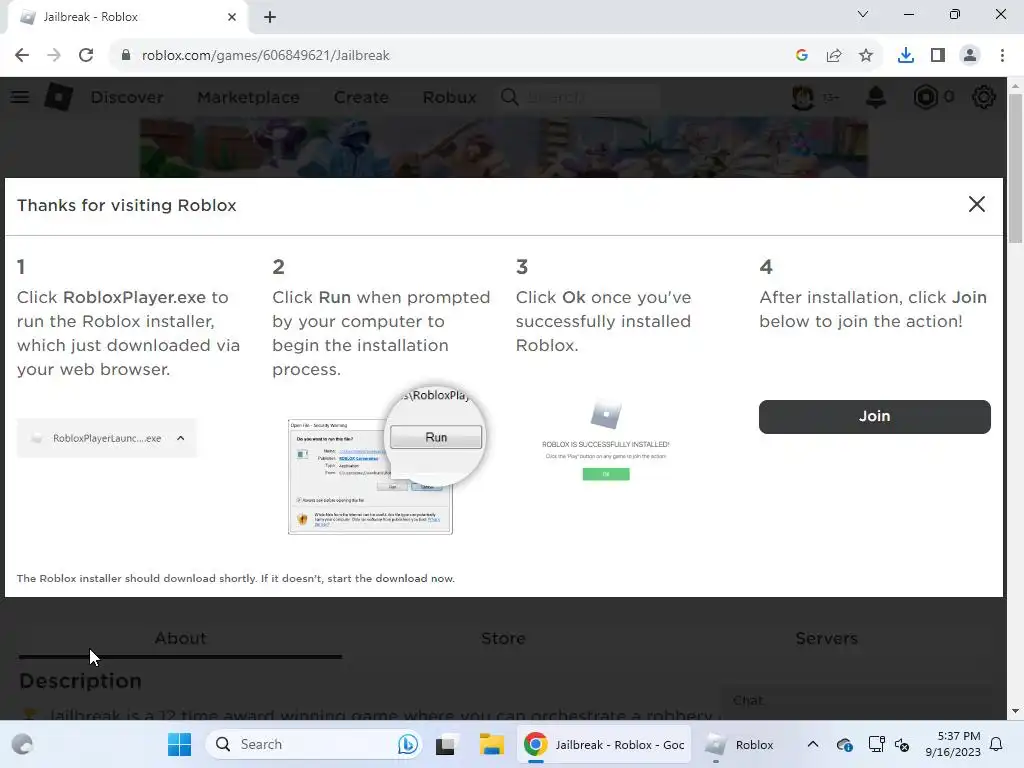Click the taskbar Search box

(x=313, y=744)
